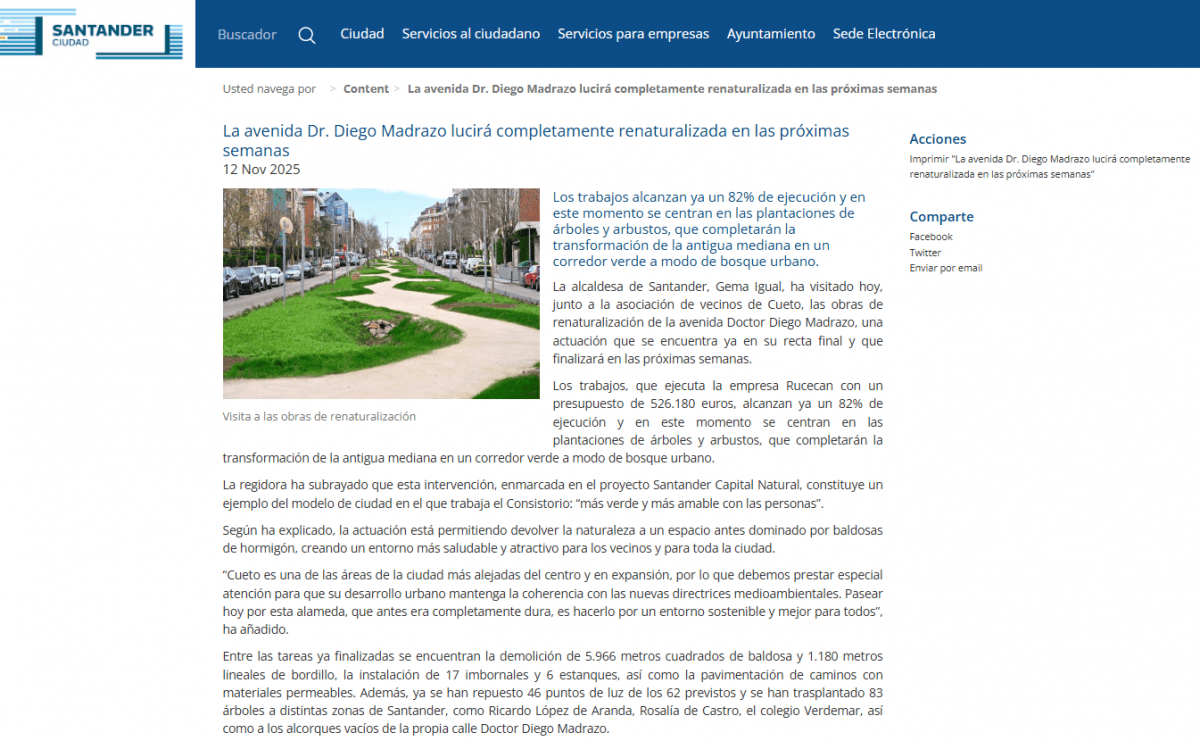
Task: Focus the Buscador search field
Action: tap(247, 35)
